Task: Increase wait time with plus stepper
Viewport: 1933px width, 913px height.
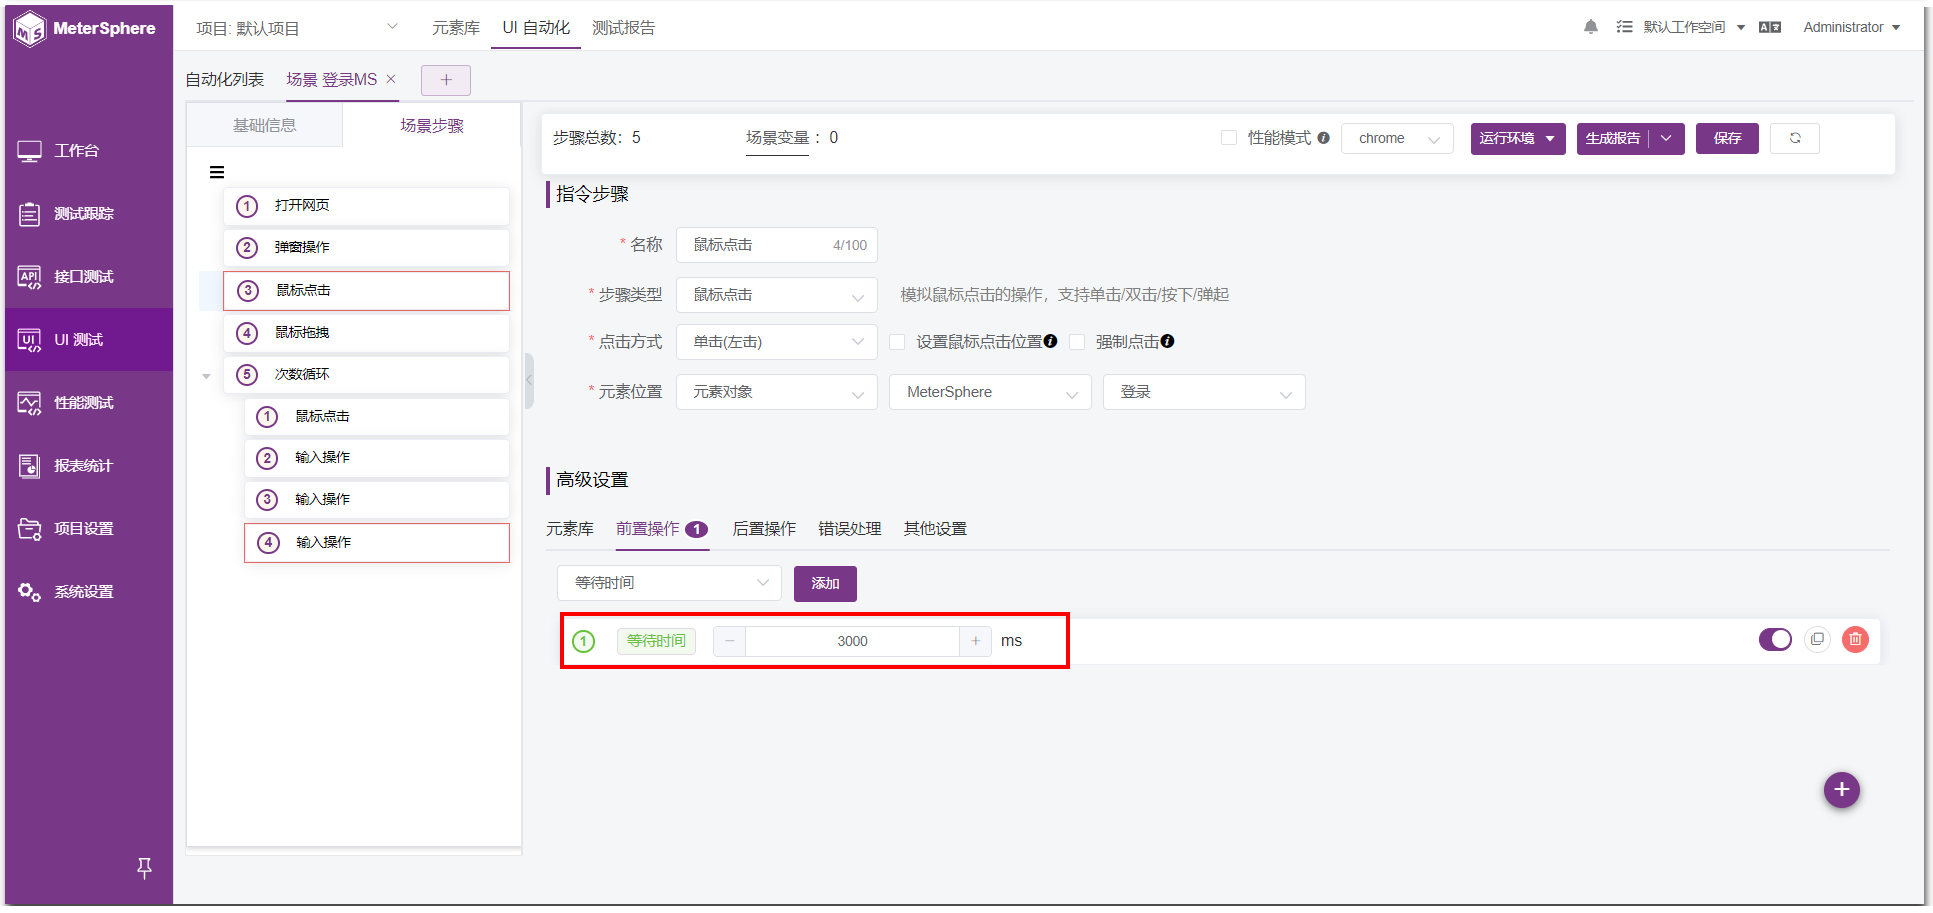Action: point(975,641)
